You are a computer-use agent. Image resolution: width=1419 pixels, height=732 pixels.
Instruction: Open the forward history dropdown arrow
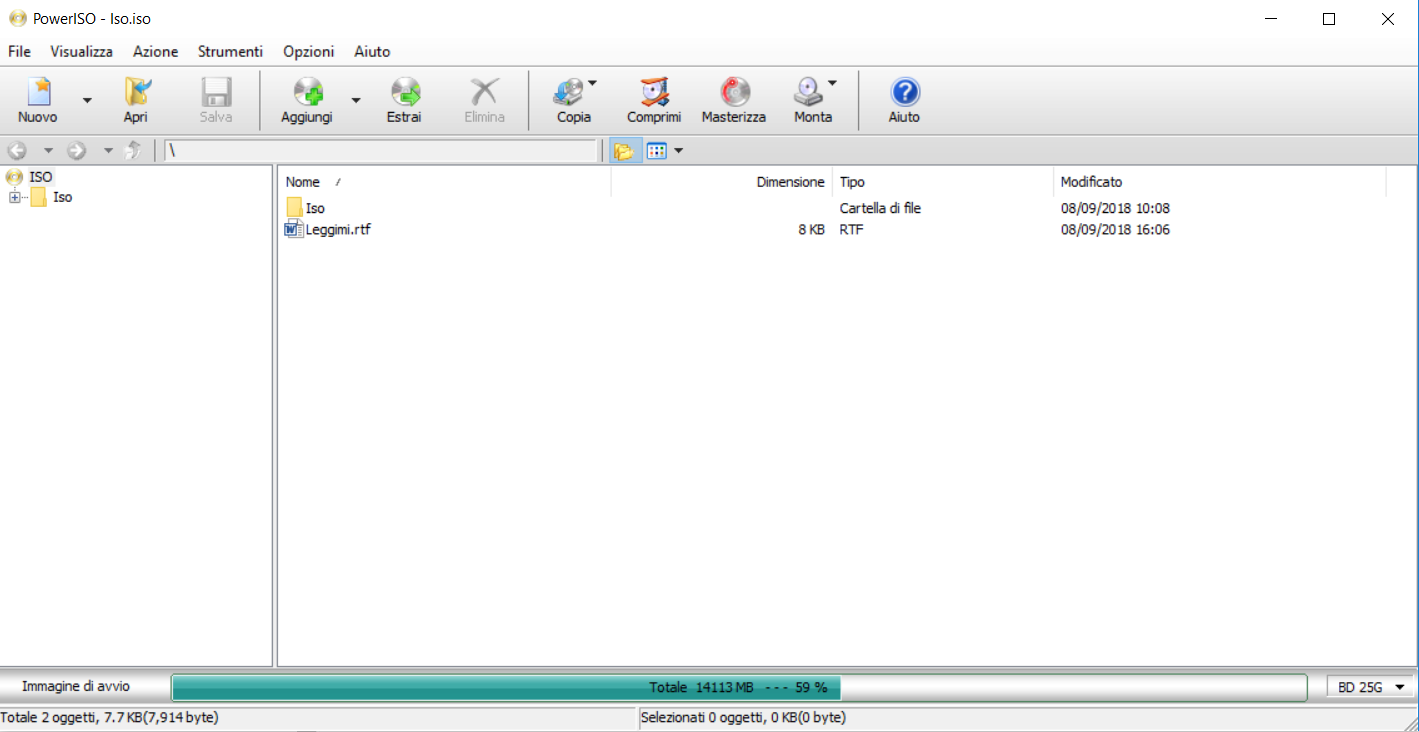[107, 151]
